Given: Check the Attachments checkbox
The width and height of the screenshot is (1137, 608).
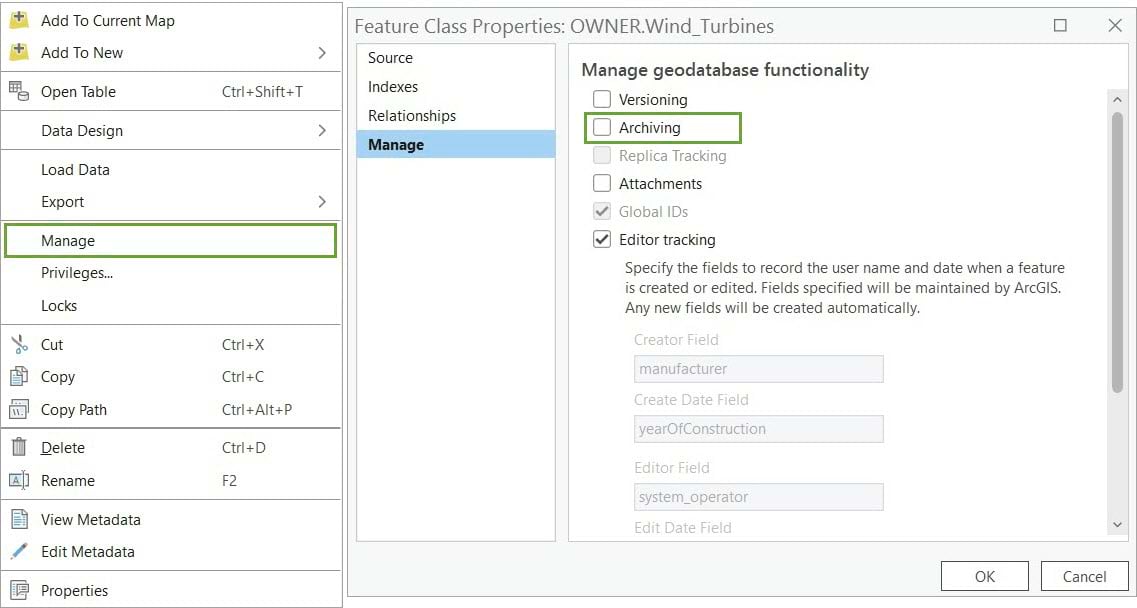Looking at the screenshot, I should click(x=602, y=183).
